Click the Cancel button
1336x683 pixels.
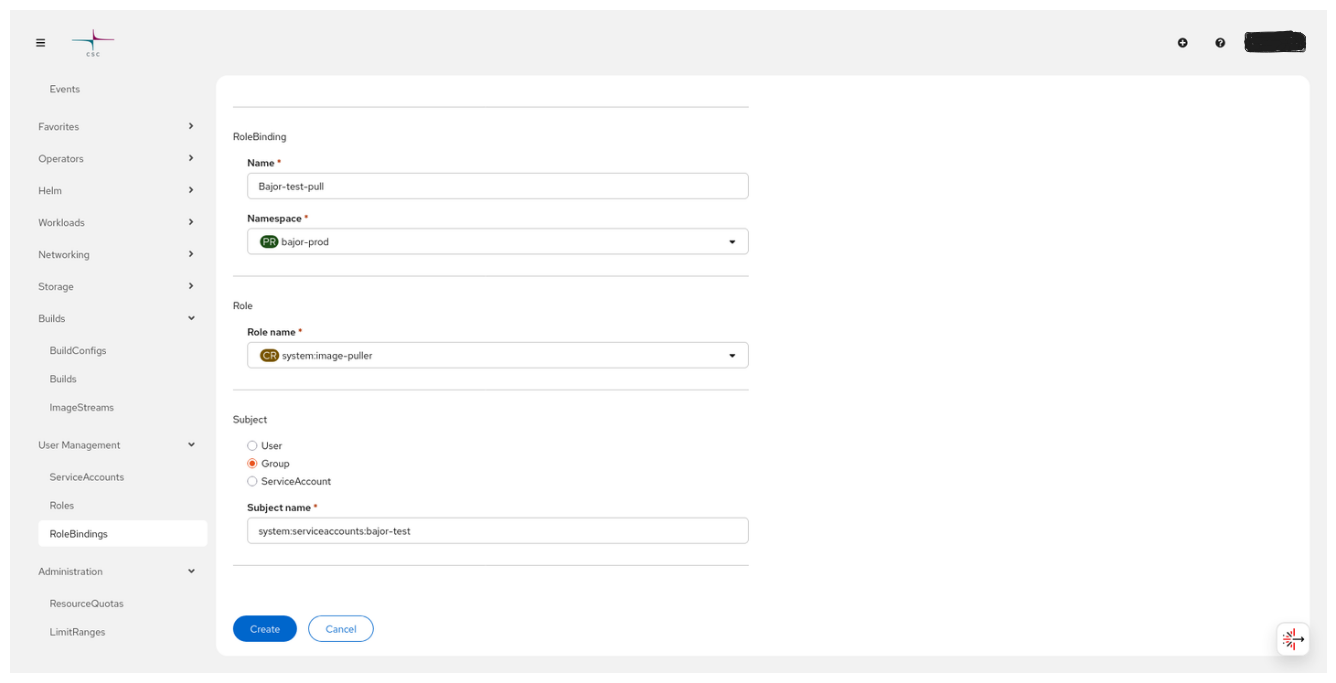(x=341, y=629)
